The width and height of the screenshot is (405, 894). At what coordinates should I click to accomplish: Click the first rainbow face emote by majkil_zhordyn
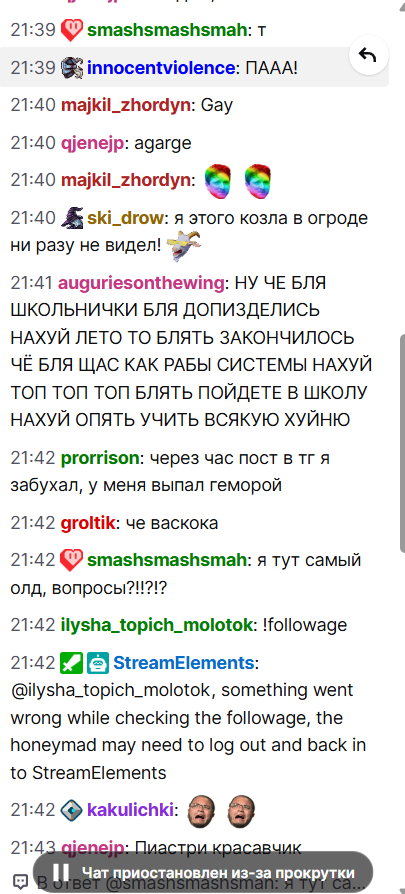tap(218, 181)
